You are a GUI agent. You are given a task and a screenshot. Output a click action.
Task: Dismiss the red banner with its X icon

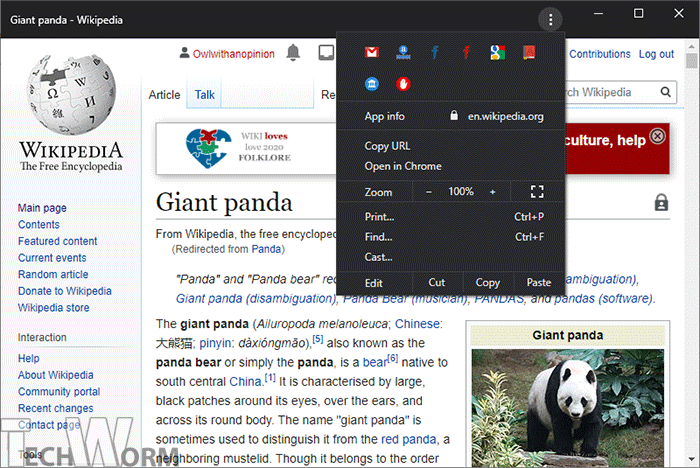pyautogui.click(x=657, y=136)
